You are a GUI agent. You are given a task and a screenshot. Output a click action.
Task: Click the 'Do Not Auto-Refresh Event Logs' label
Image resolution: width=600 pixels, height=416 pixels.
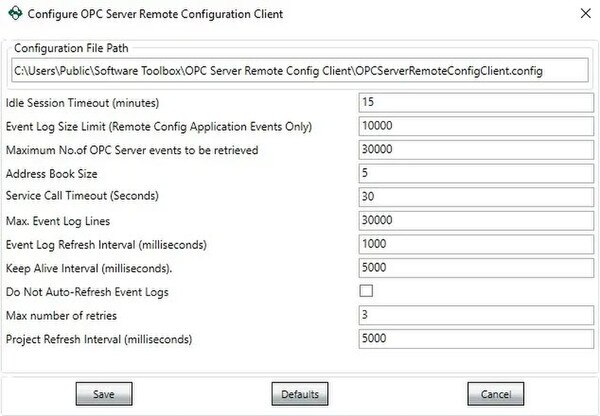(87, 292)
